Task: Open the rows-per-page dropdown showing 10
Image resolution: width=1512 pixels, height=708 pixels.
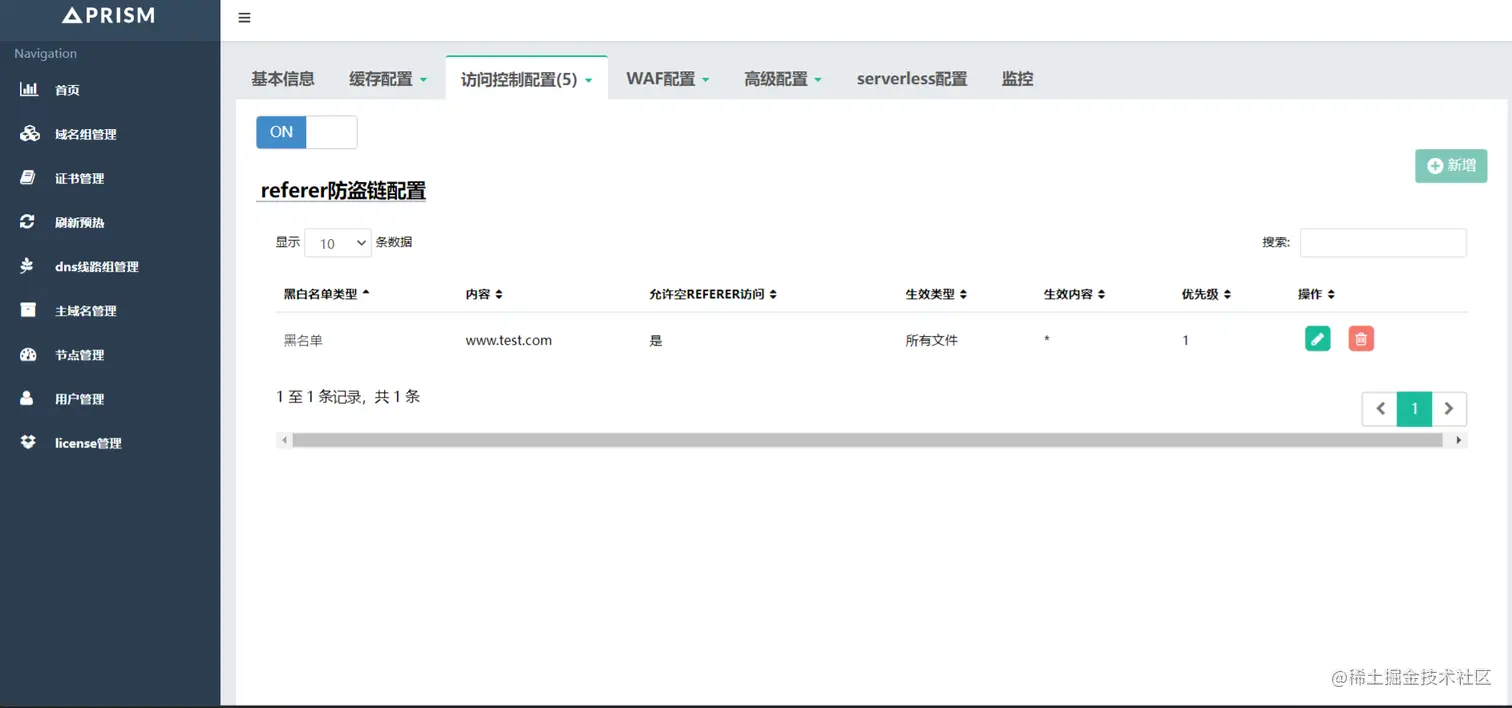Action: click(x=338, y=243)
